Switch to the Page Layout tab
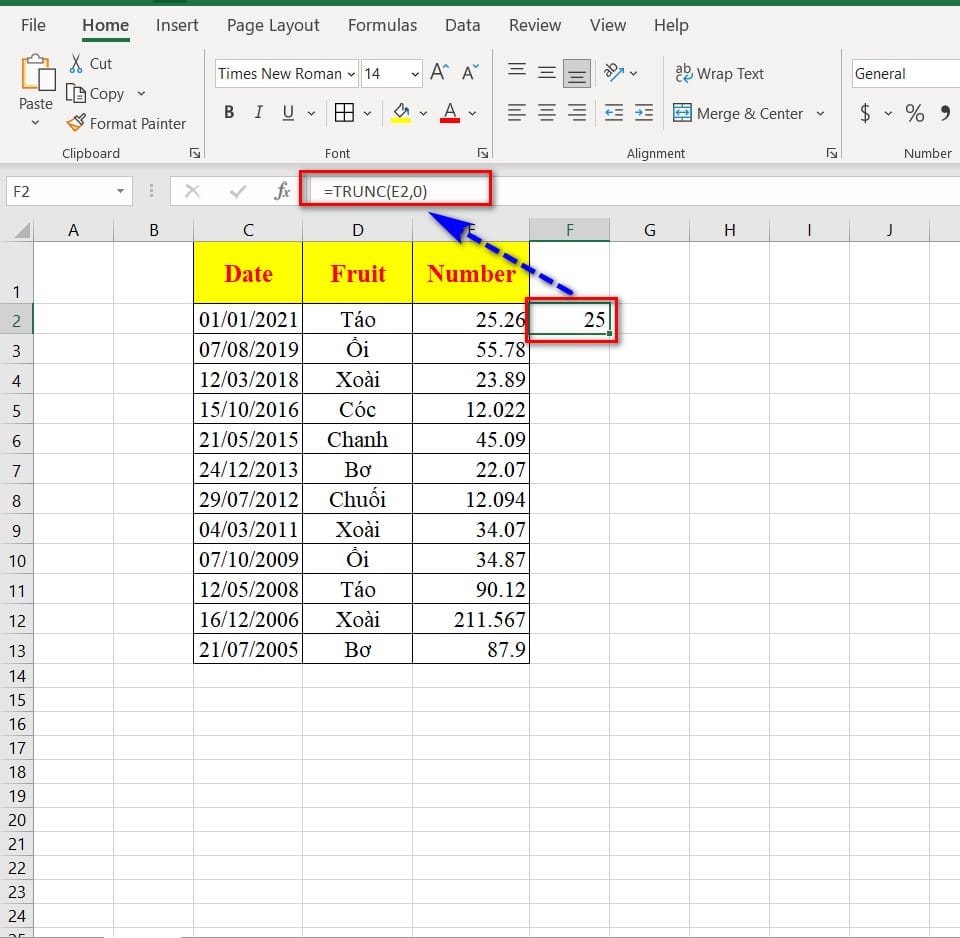Viewport: 960px width, 938px height. click(x=273, y=25)
